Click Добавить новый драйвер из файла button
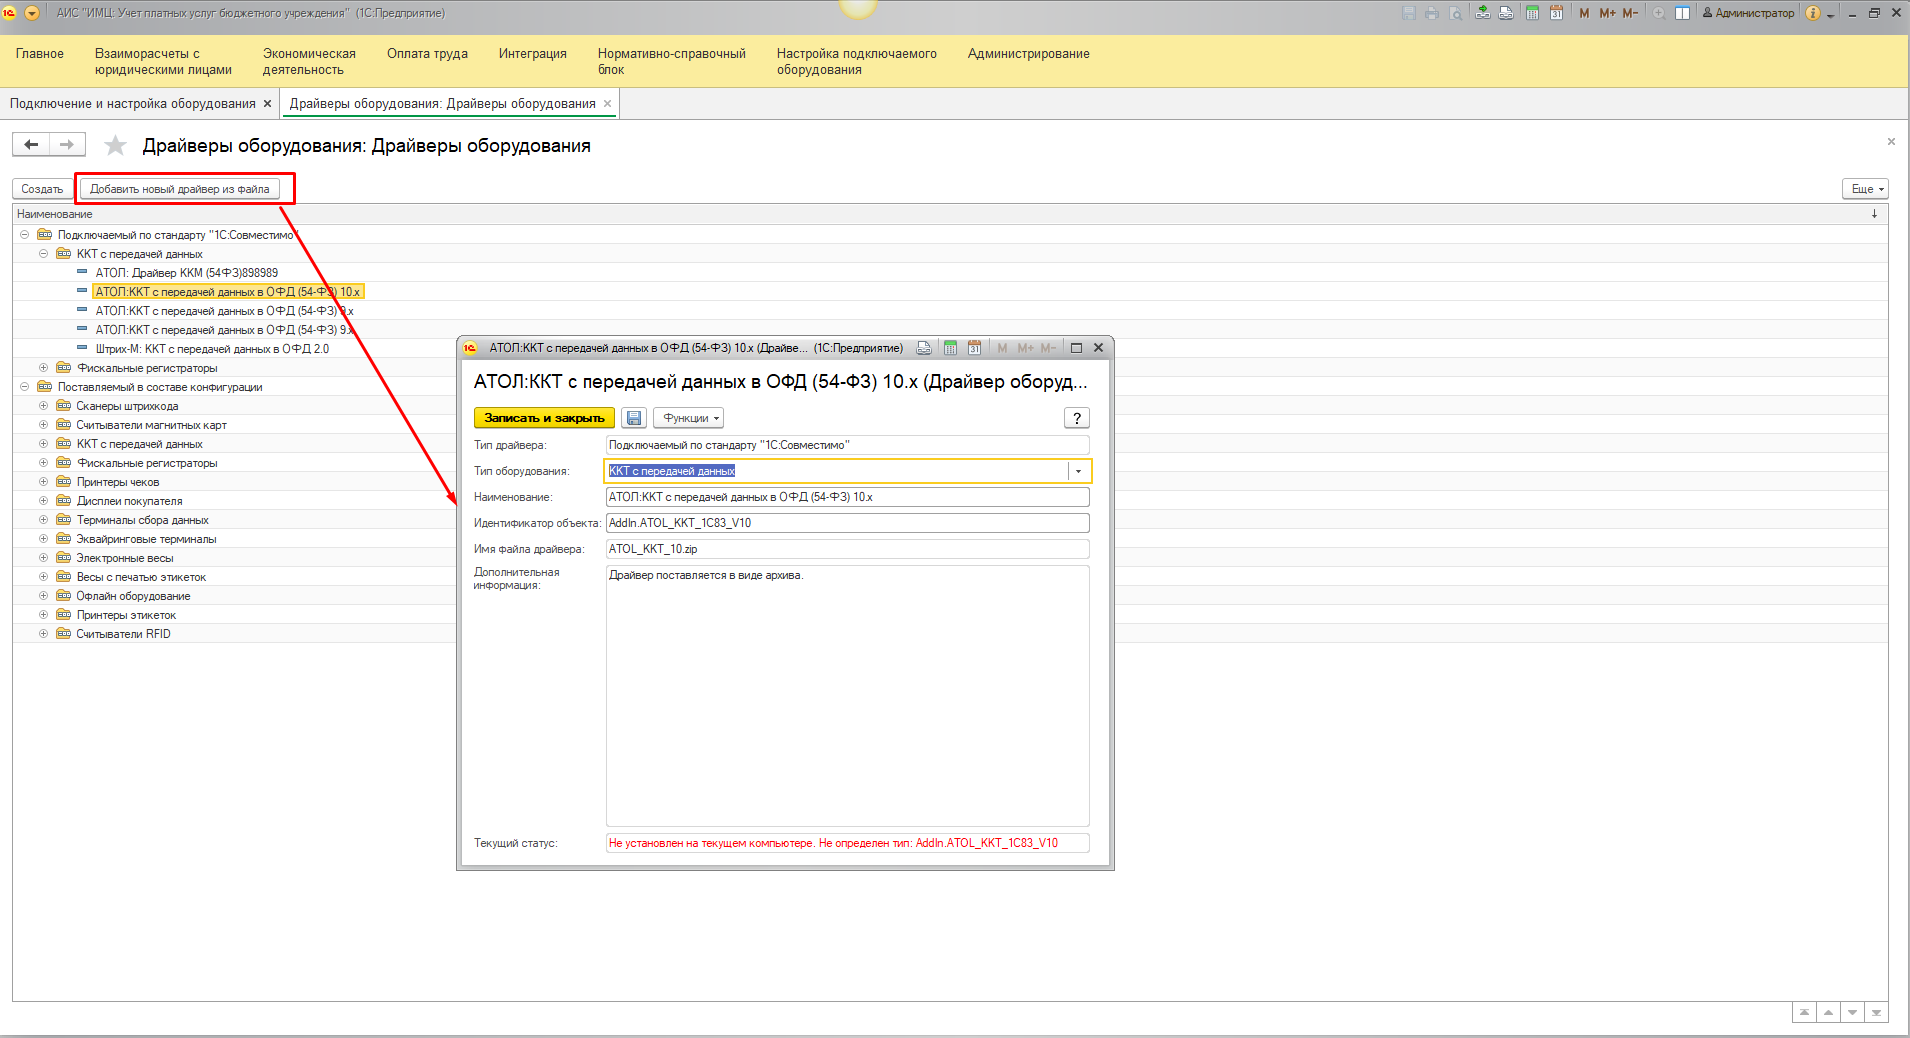This screenshot has height=1038, width=1910. point(180,189)
